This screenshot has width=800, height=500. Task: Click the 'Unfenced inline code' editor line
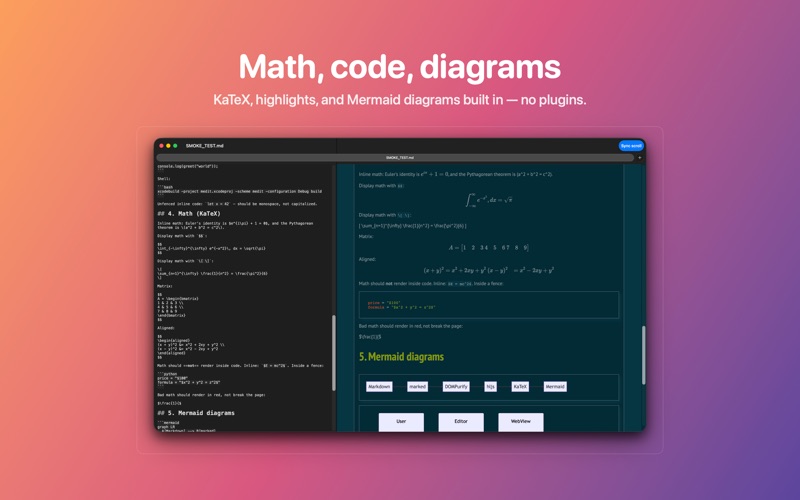pos(237,204)
